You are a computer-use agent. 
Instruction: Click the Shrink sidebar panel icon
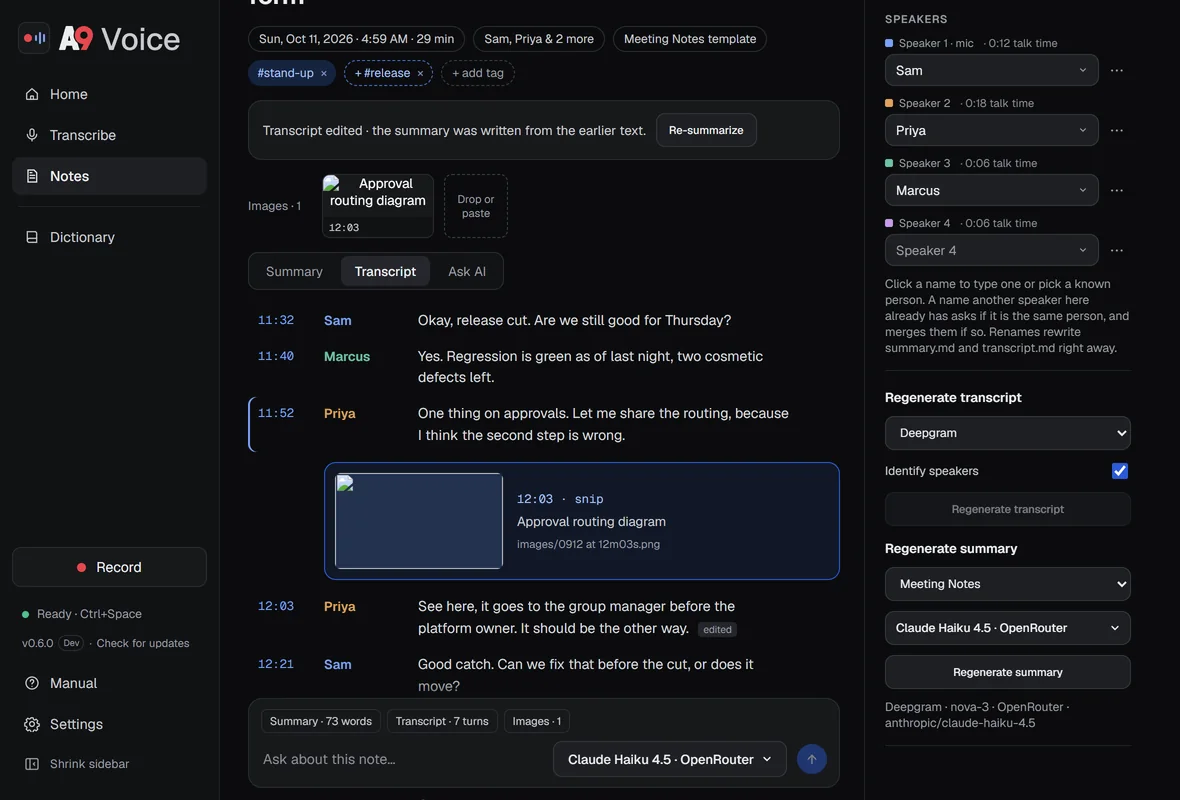click(32, 764)
